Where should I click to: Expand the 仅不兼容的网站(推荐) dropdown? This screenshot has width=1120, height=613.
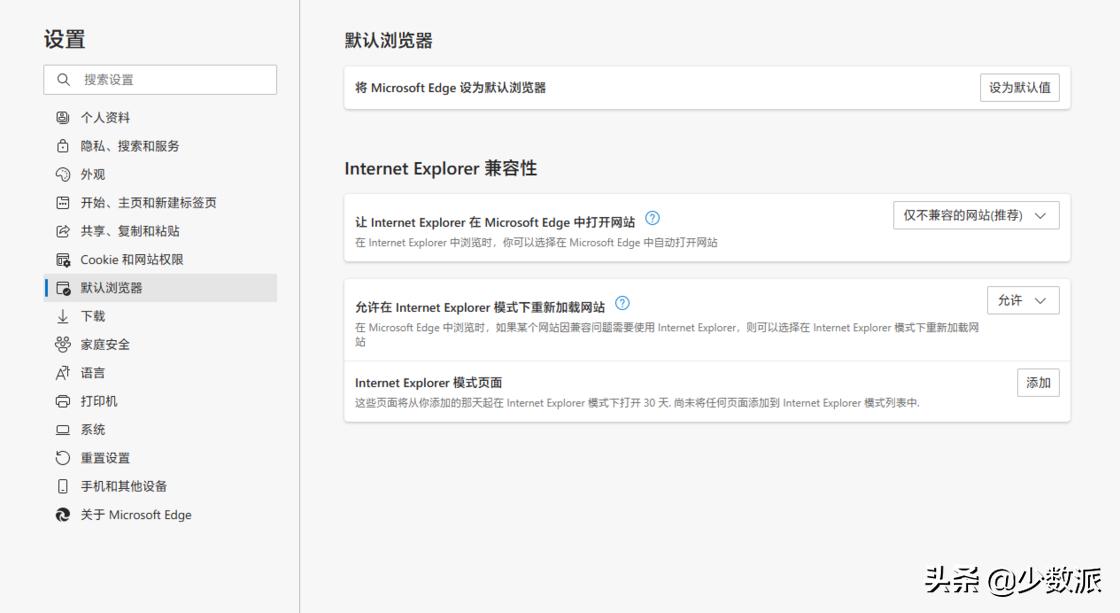pos(975,214)
